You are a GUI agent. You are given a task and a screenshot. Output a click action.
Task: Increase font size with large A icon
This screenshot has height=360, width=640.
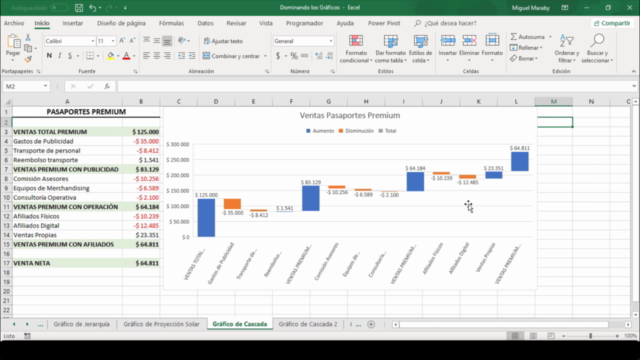[122, 41]
